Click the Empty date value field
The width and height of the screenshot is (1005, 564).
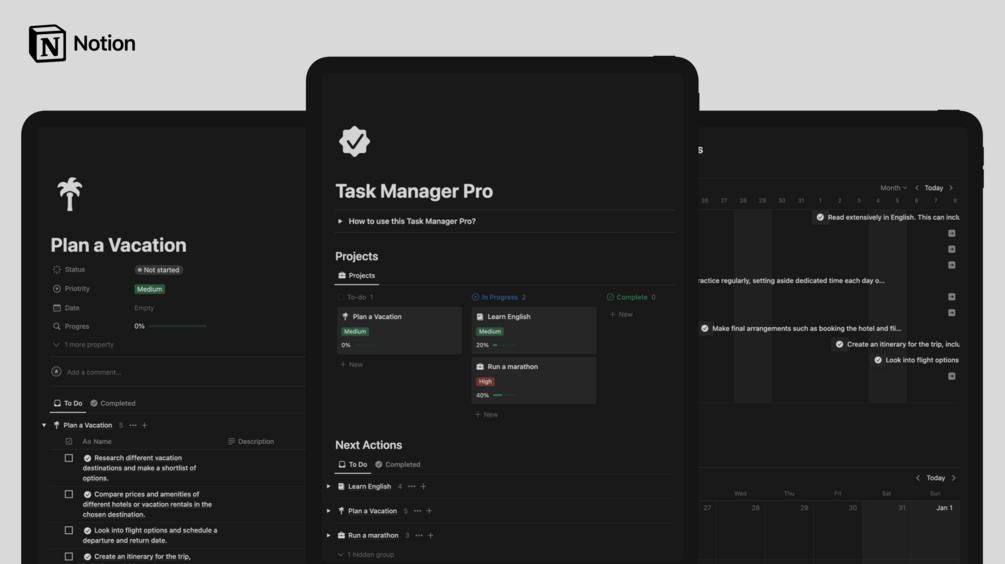[144, 308]
